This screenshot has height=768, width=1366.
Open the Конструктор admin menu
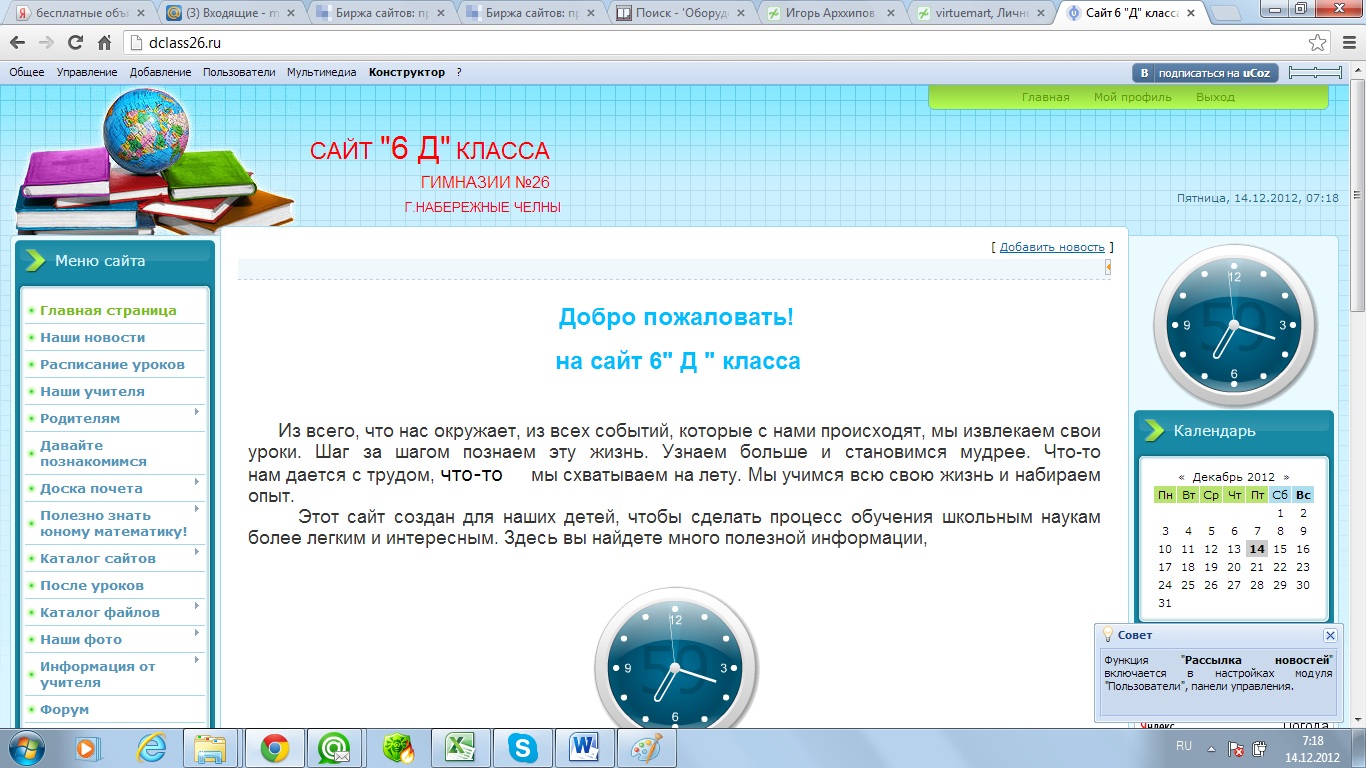coord(407,72)
